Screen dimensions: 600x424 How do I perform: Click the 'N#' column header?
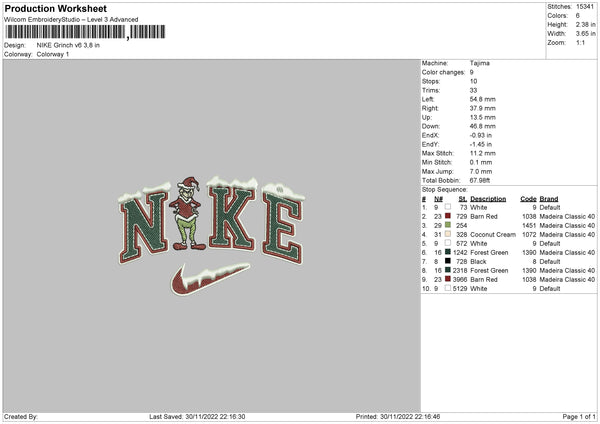(438, 199)
